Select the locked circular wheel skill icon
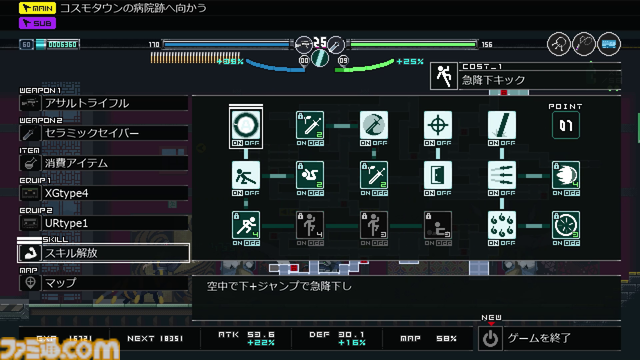This screenshot has width=640, height=360. pyautogui.click(x=566, y=225)
